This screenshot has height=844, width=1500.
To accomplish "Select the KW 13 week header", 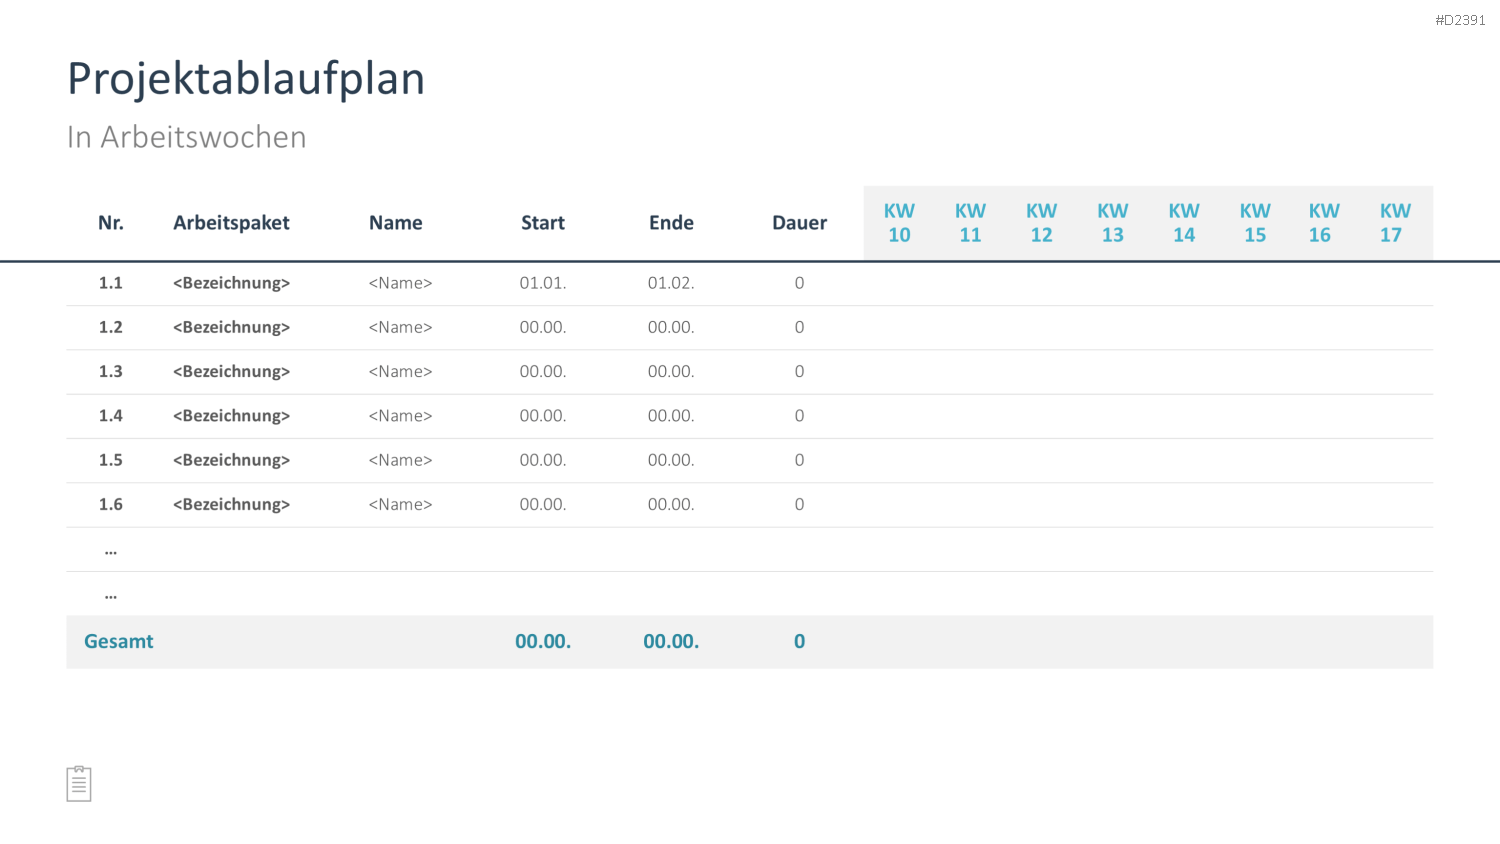I will 1113,223.
